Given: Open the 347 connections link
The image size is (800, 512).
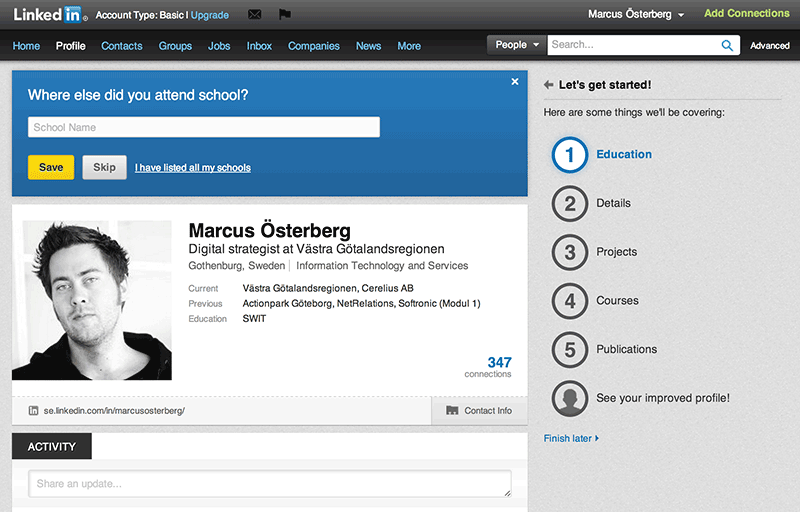Looking at the screenshot, I should tap(488, 367).
